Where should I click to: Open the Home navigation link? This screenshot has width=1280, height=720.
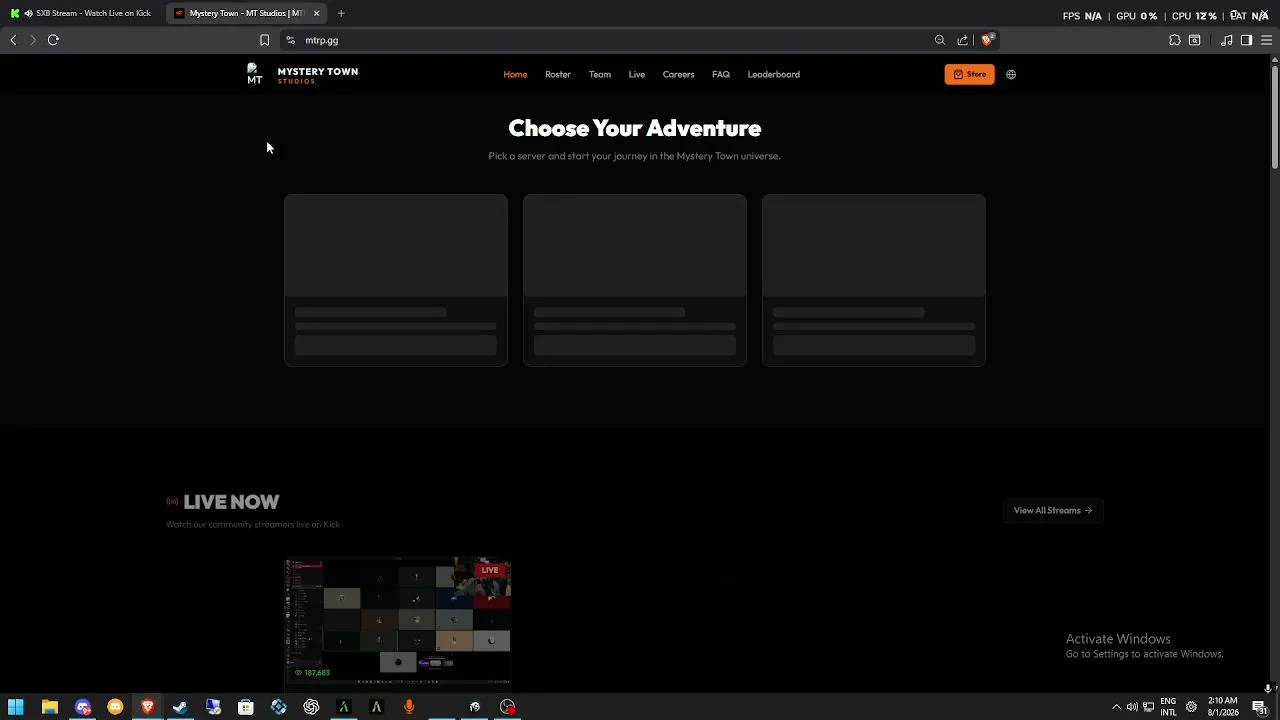click(x=515, y=74)
